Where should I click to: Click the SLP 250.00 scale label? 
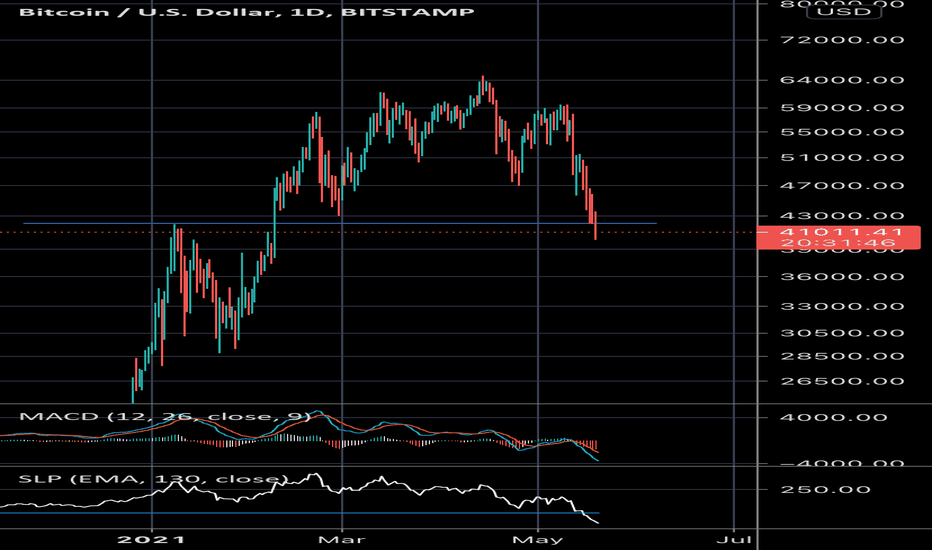pyautogui.click(x=825, y=490)
